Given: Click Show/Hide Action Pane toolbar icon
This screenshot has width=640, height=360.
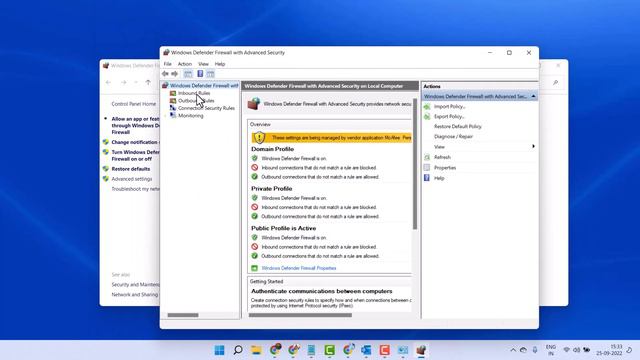Looking at the screenshot, I should click(x=210, y=74).
